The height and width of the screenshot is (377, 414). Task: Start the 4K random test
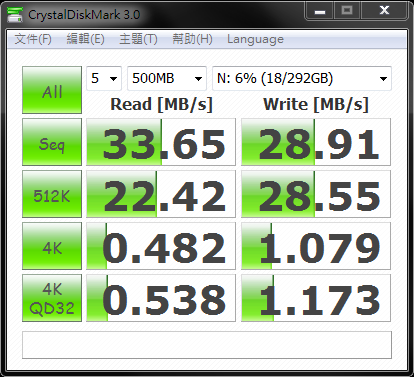point(52,246)
